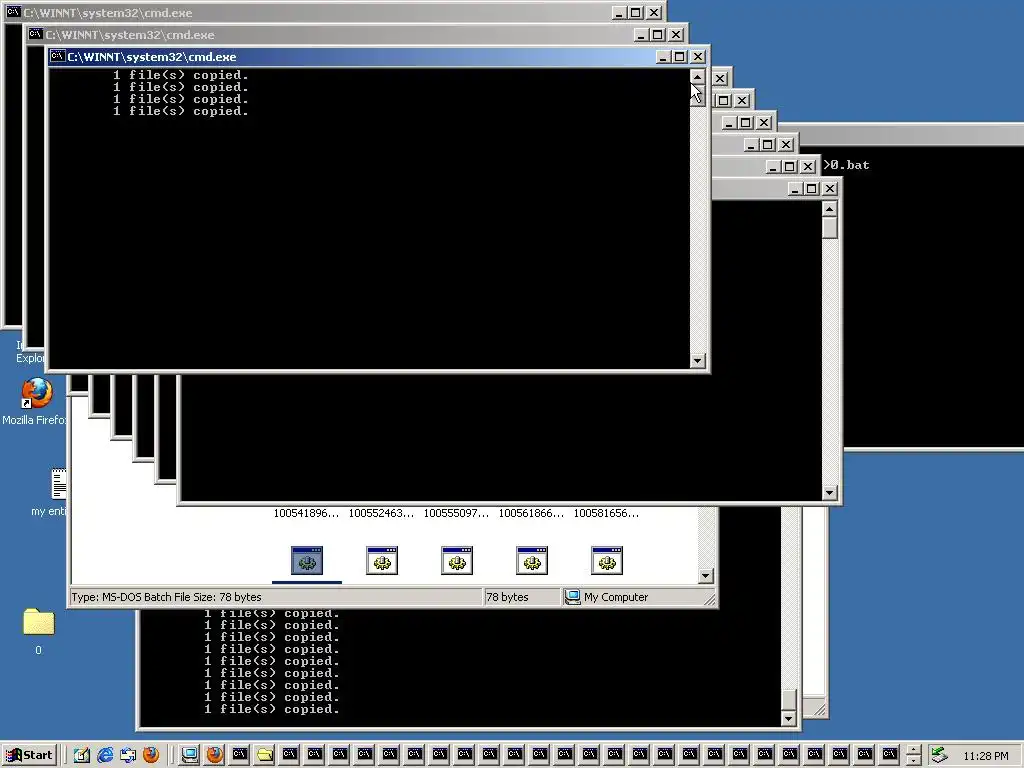
Task: Click Show Desktop icon in Quick Launch
Action: coord(82,755)
